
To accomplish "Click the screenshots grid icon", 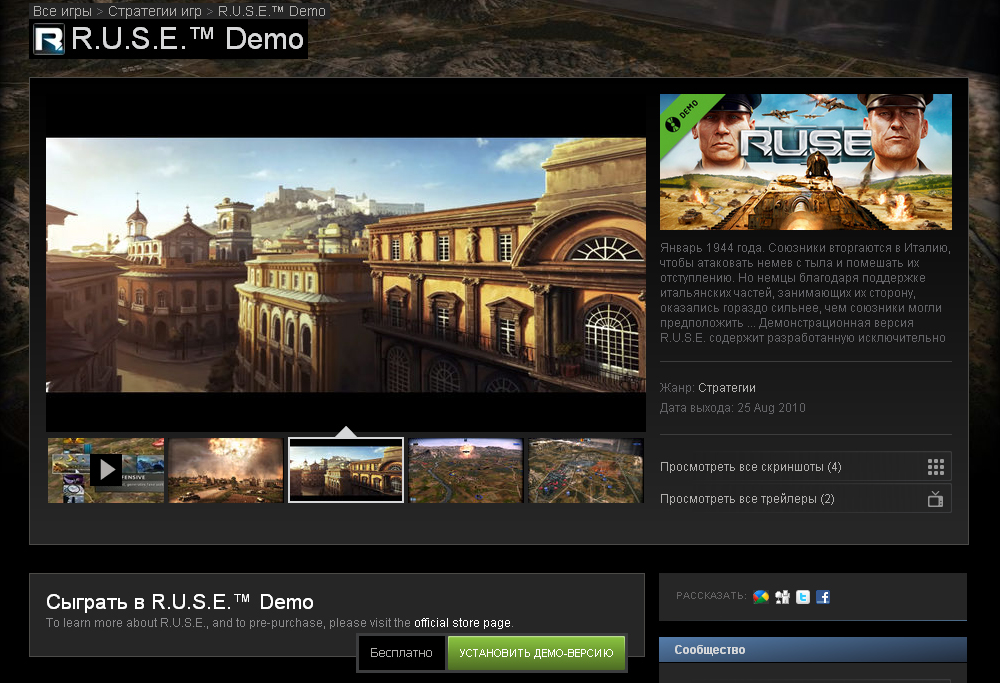I will pyautogui.click(x=936, y=467).
